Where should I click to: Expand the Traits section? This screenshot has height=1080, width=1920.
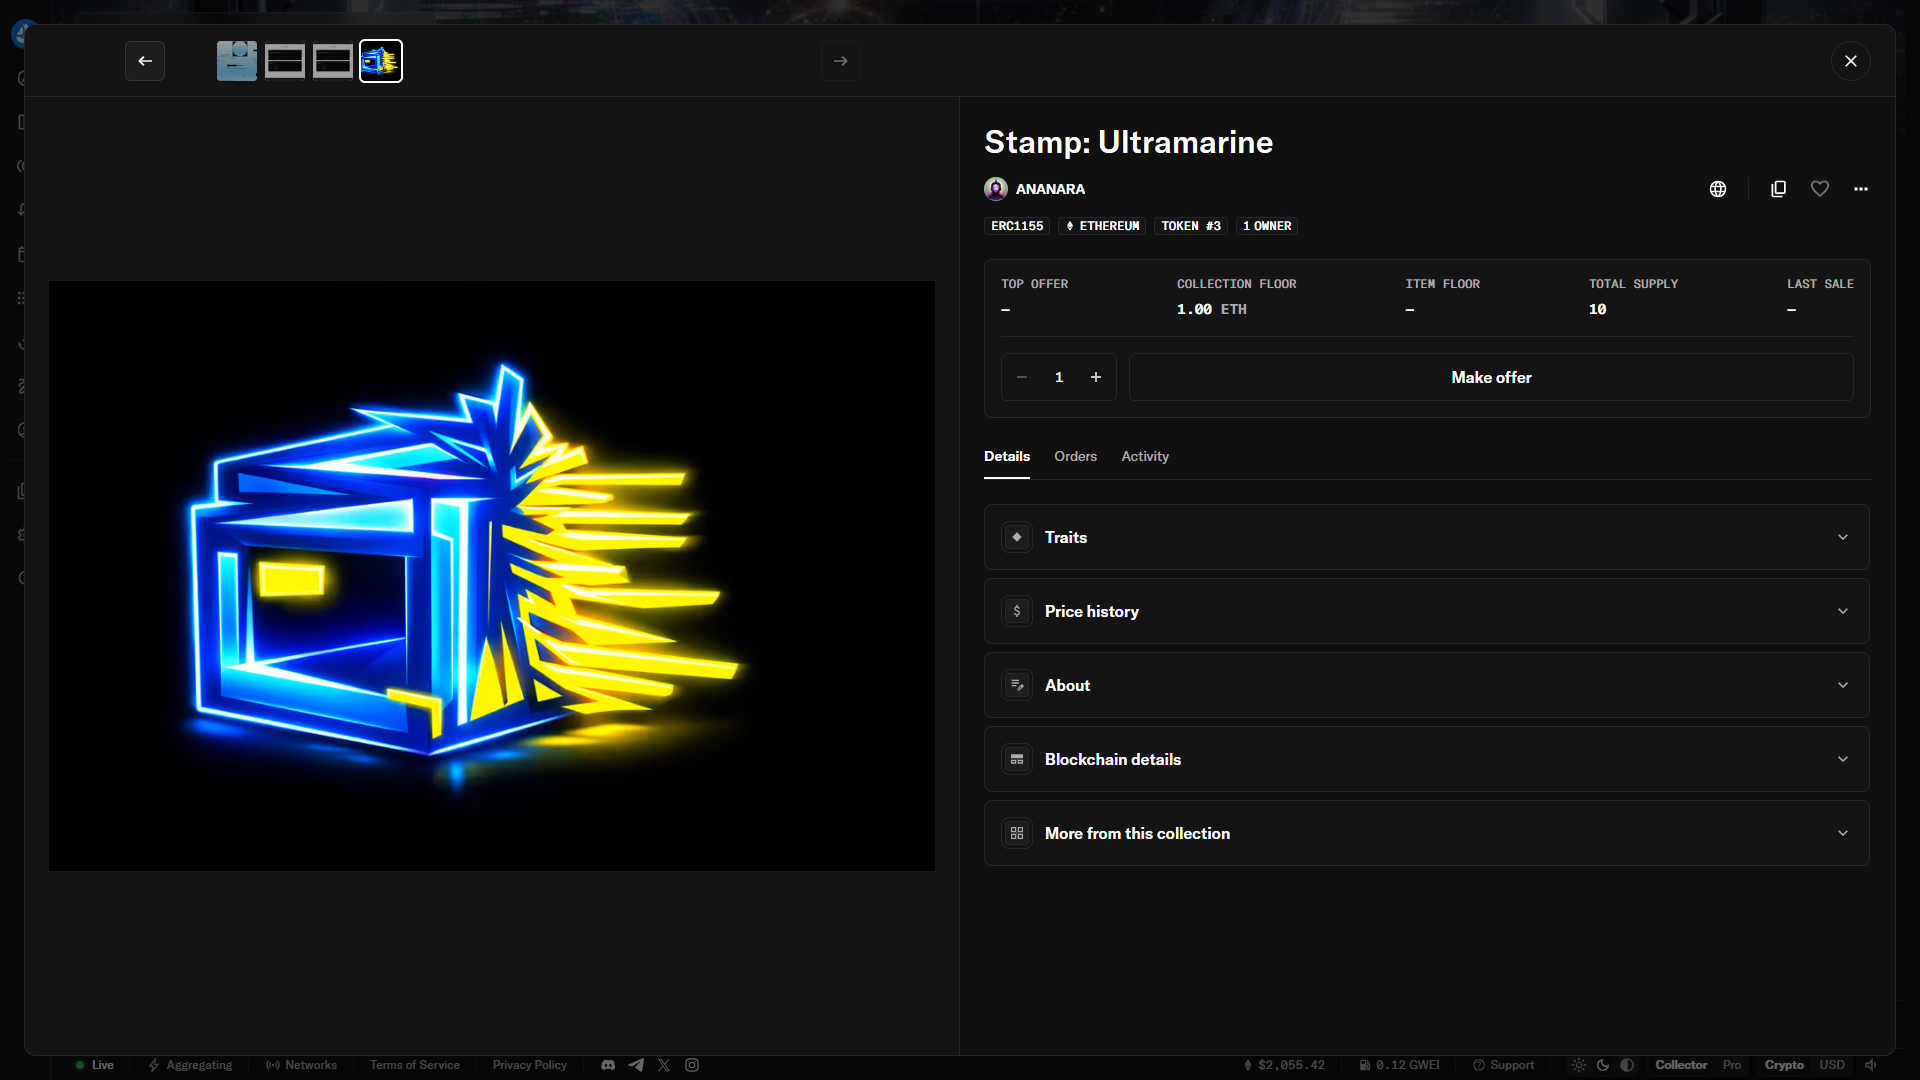1426,537
